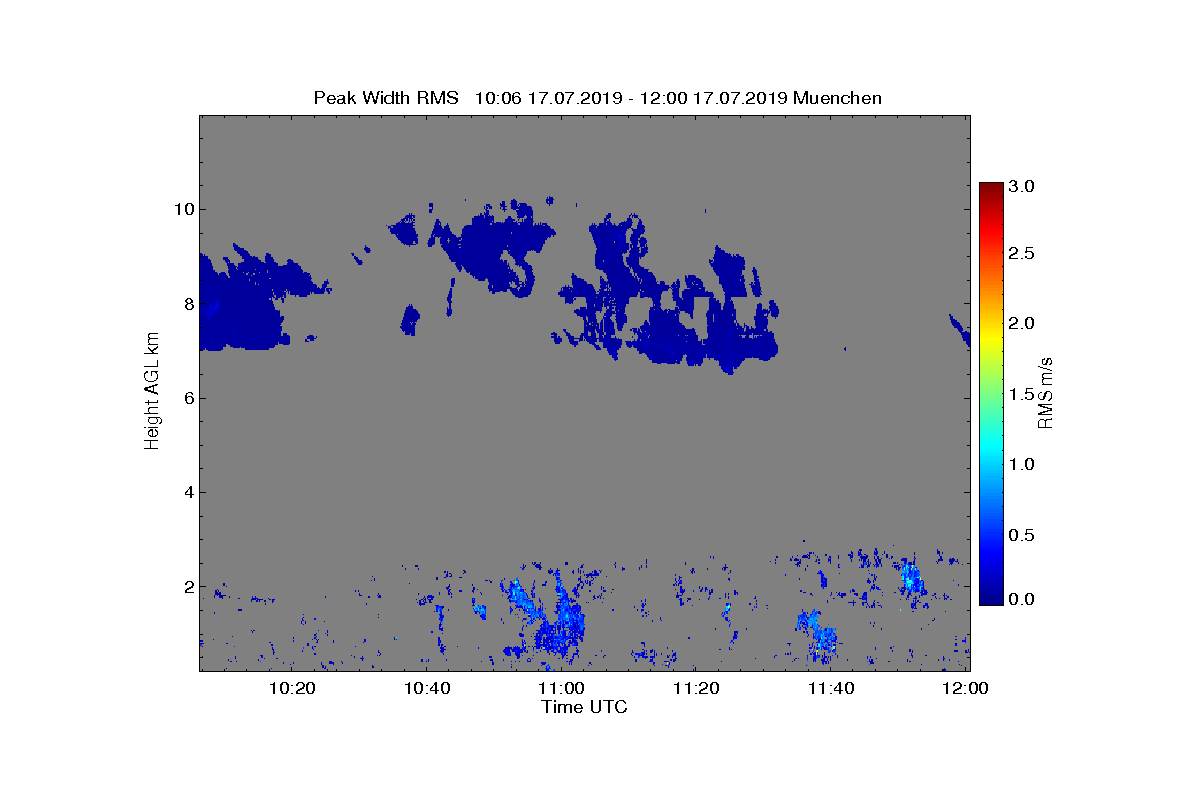The image size is (1200, 800).
Task: Click the dark red top of colorbar
Action: pos(991,190)
